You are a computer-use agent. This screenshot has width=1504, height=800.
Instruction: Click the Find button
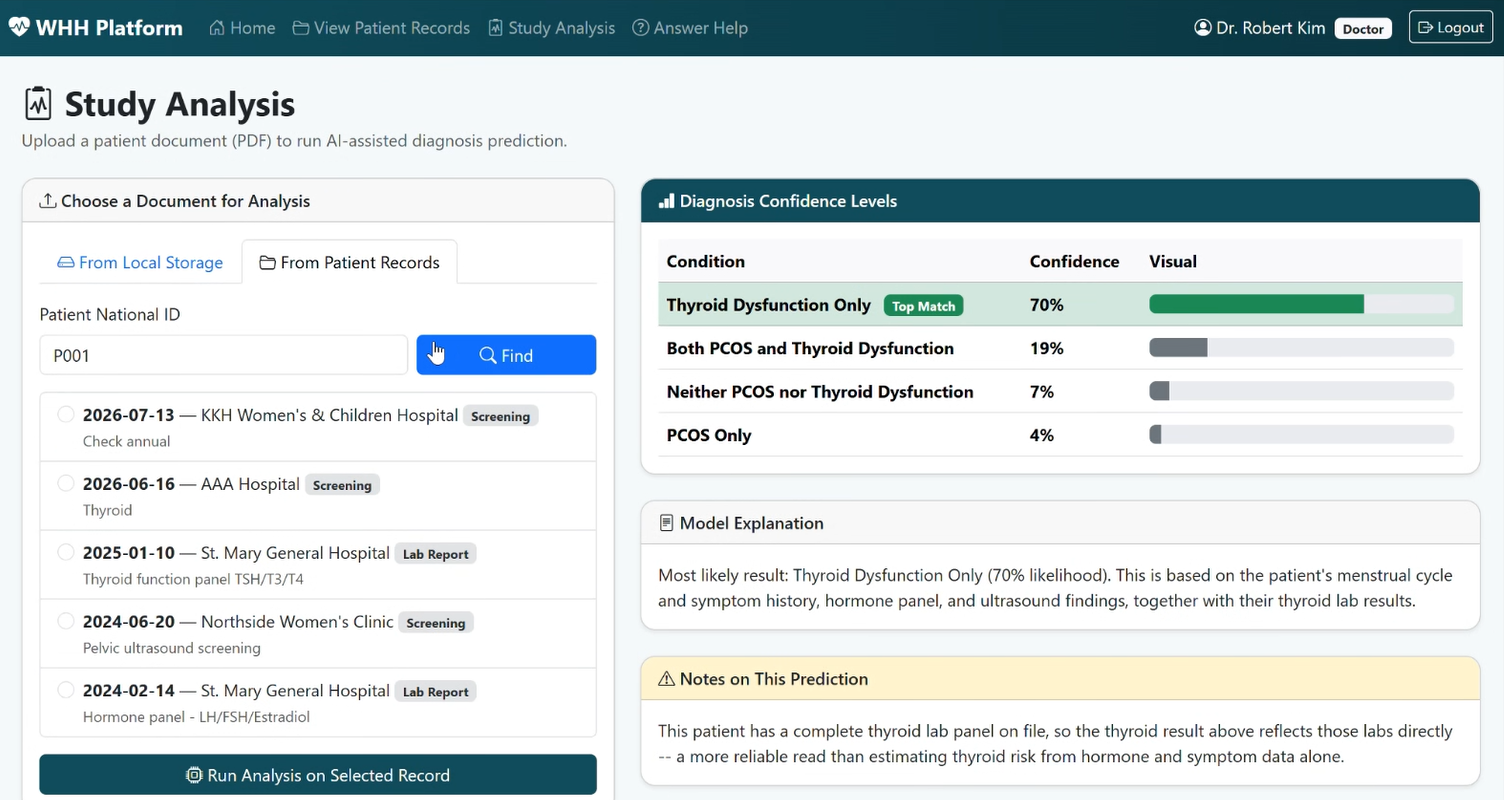tap(506, 355)
